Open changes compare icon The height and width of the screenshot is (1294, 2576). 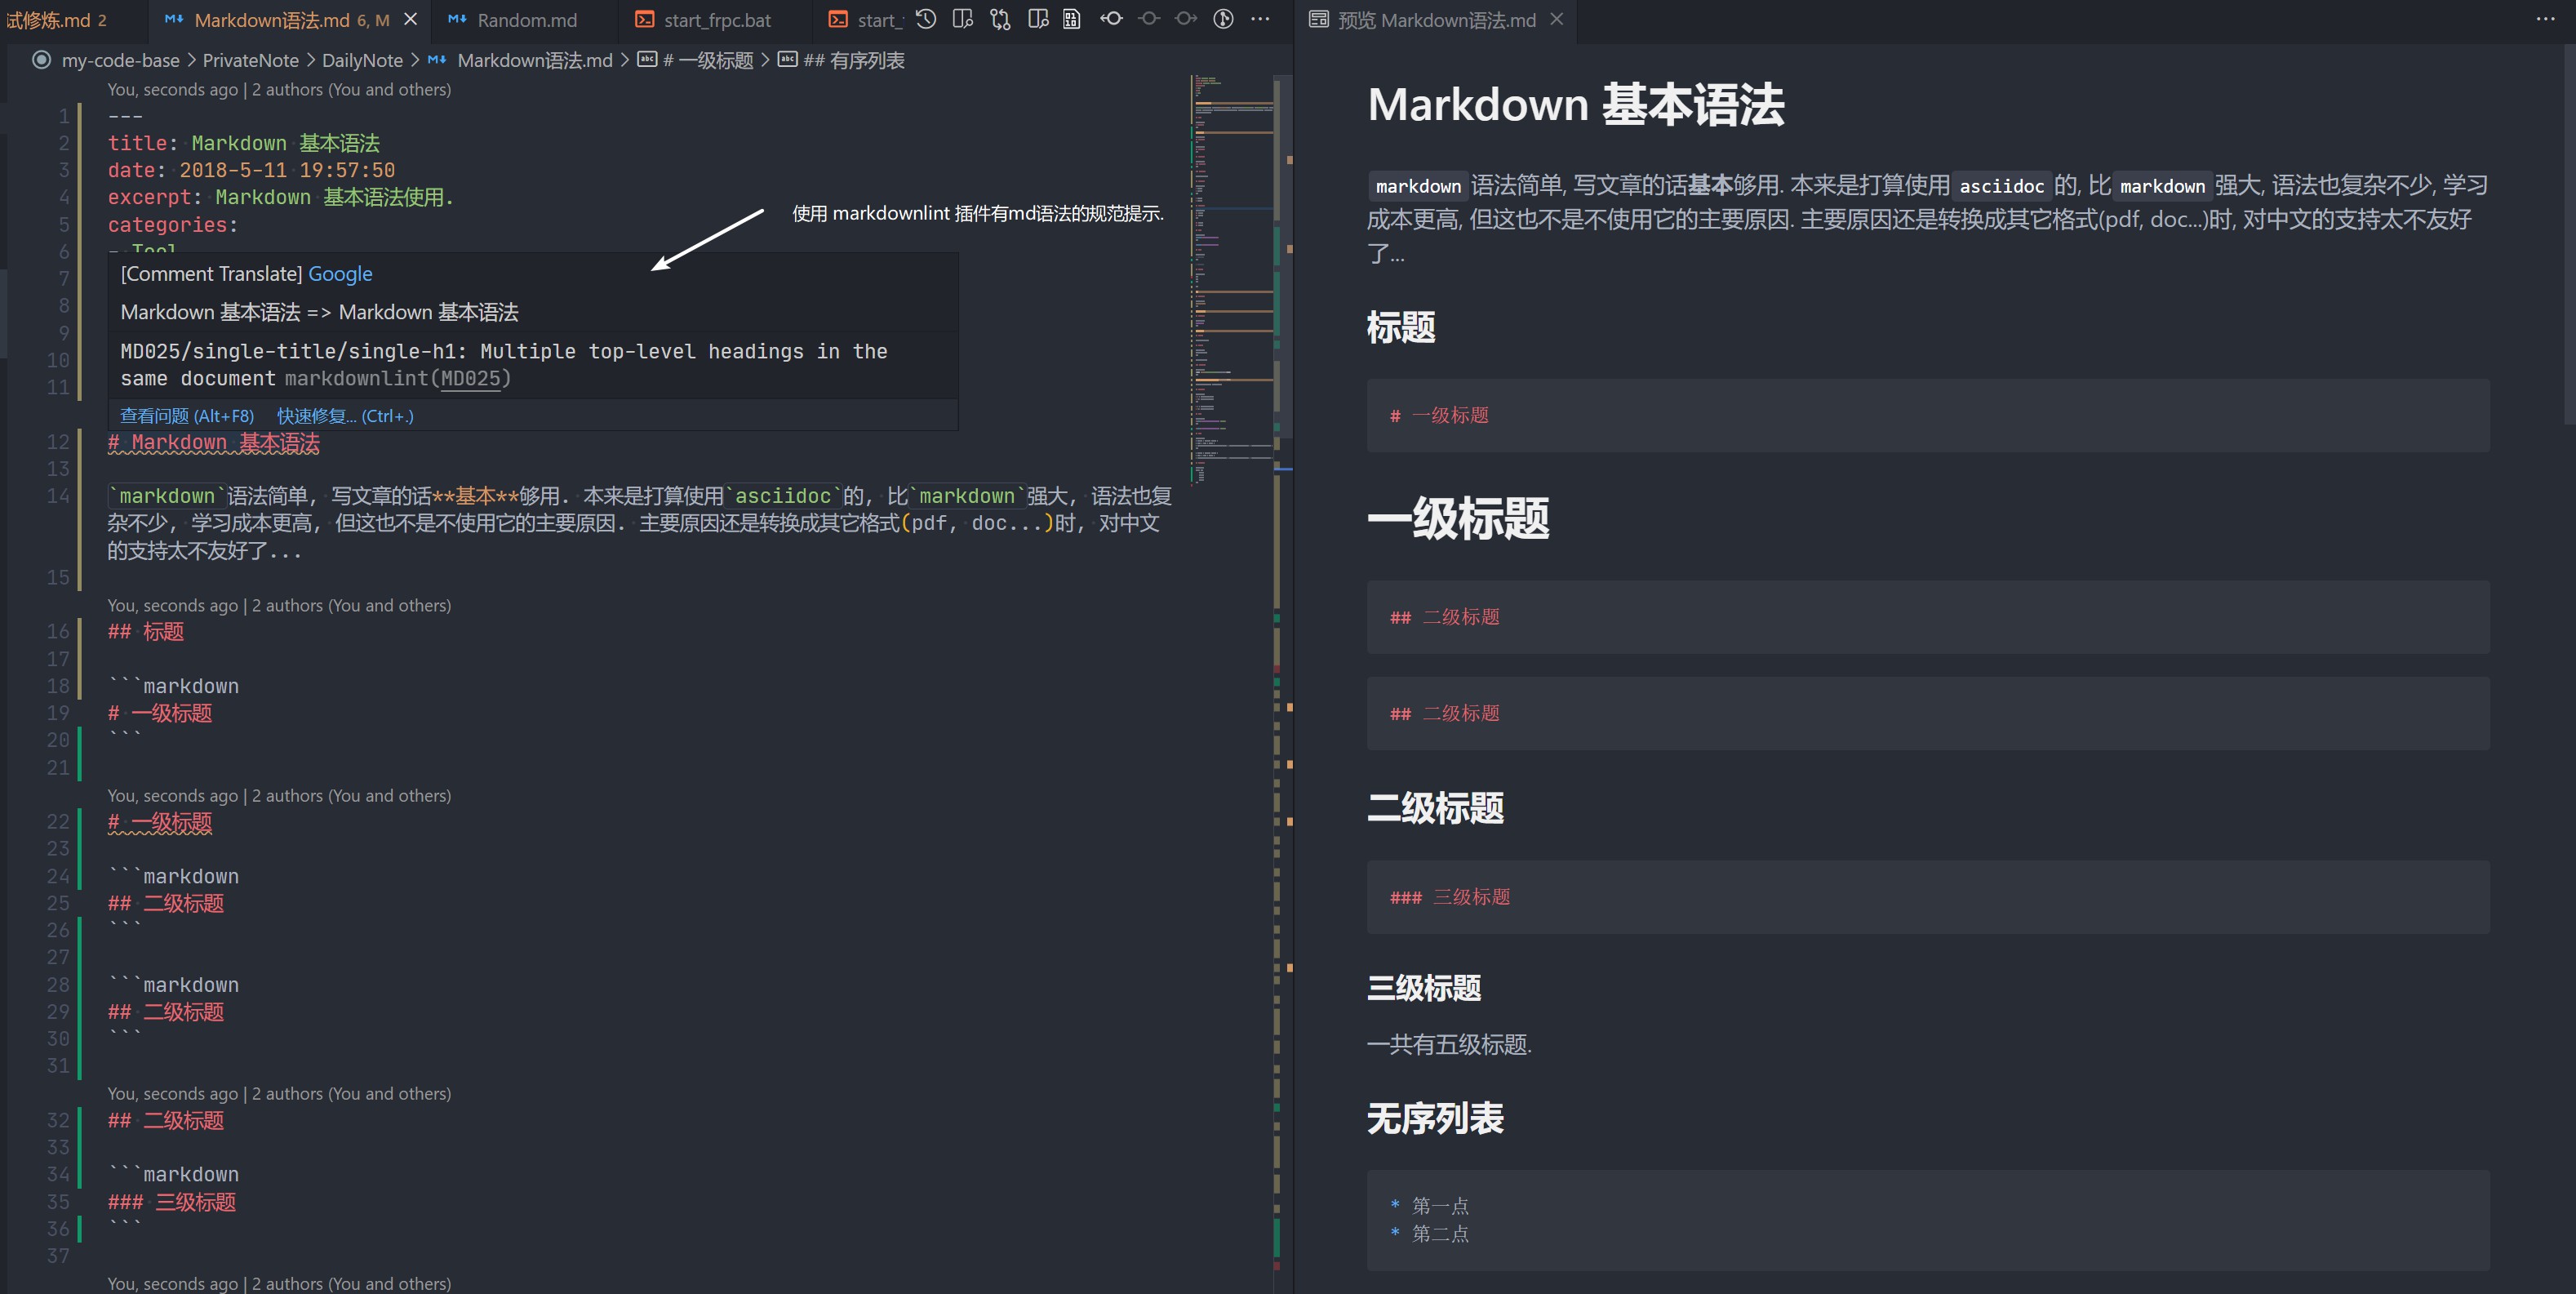click(x=1000, y=19)
